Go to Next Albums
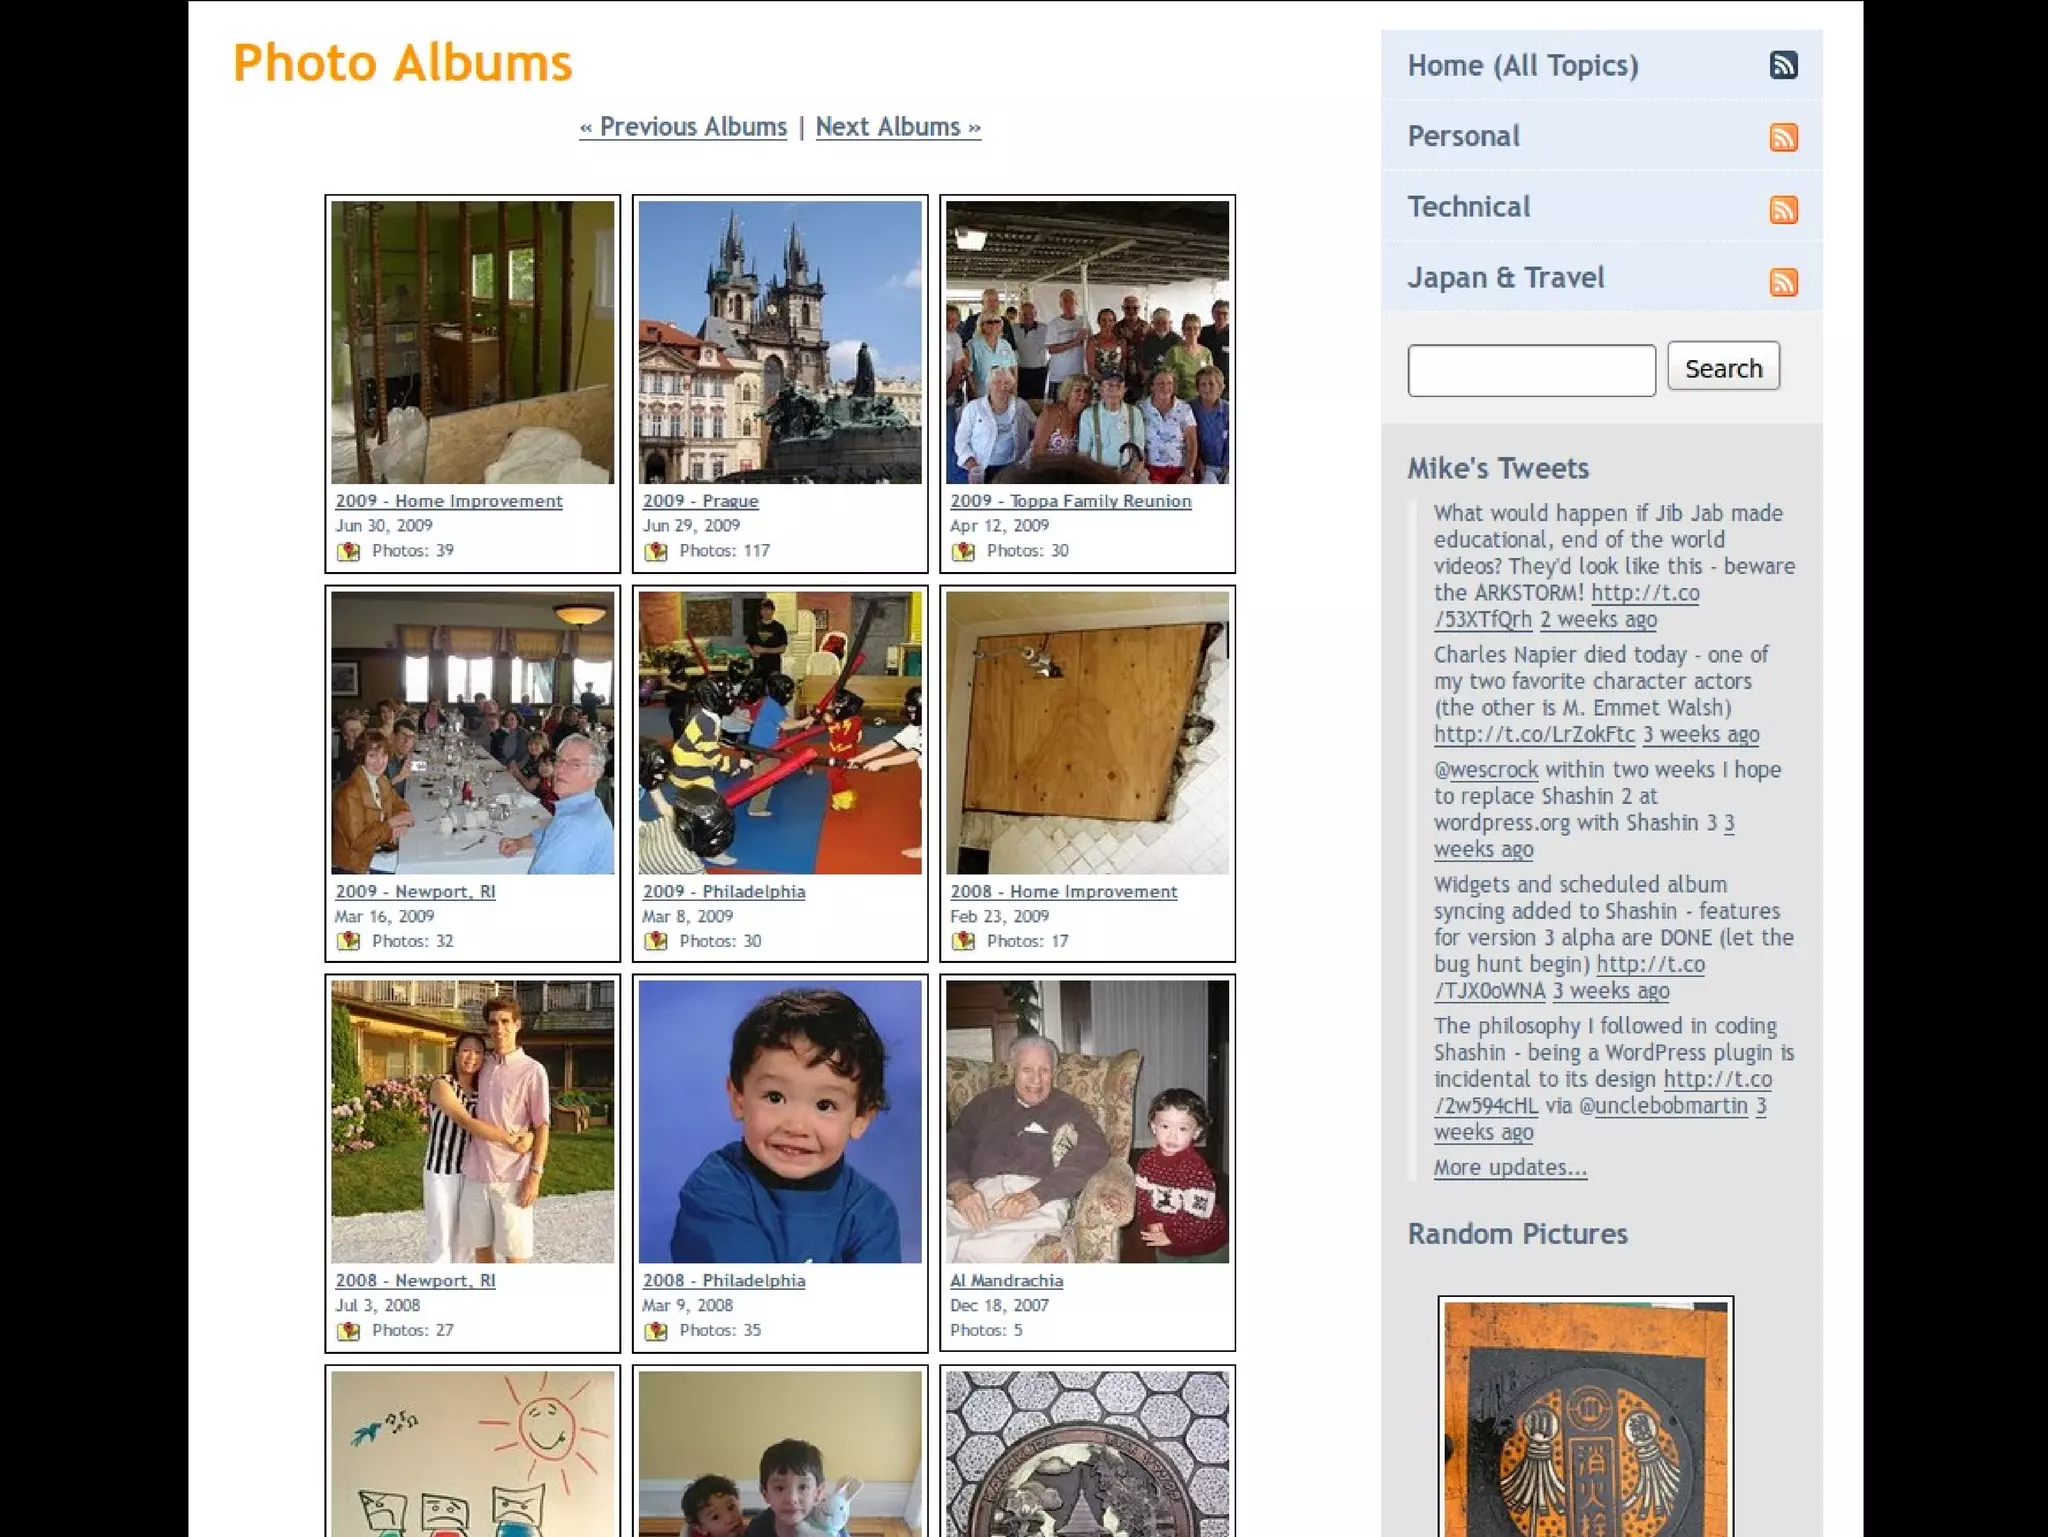This screenshot has height=1537, width=2048. (897, 127)
